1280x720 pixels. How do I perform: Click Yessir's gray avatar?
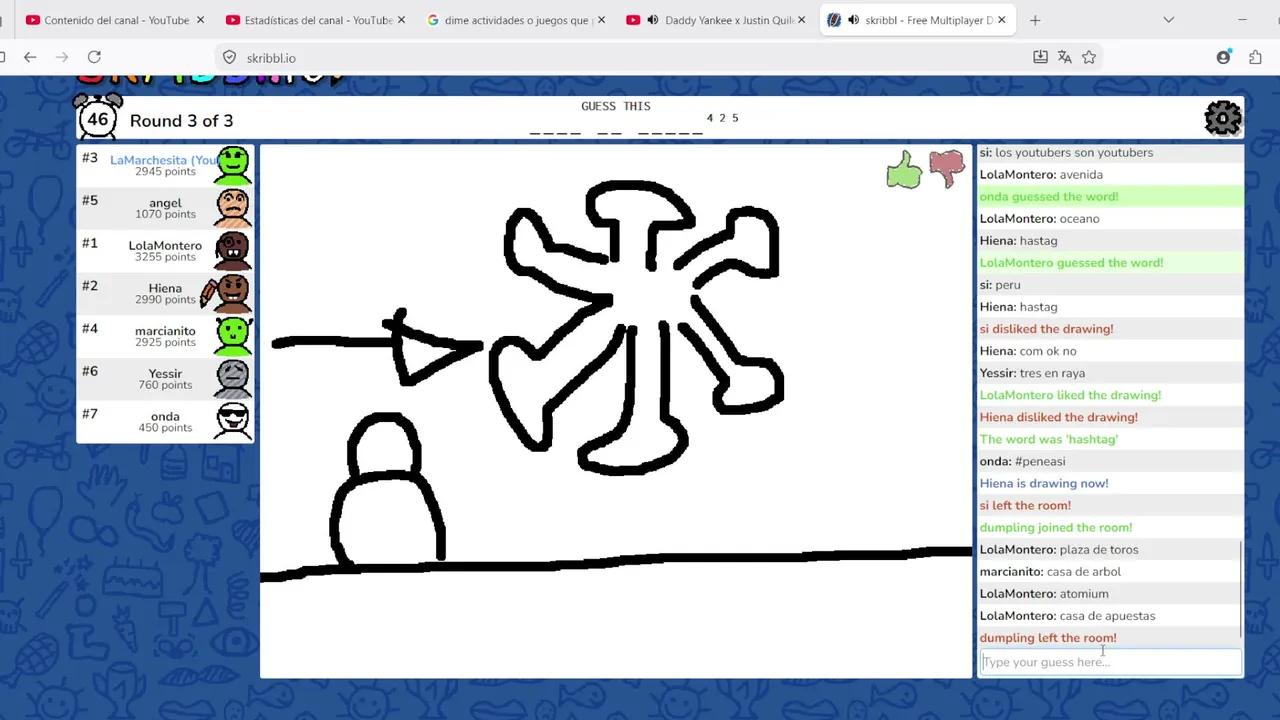pos(233,378)
